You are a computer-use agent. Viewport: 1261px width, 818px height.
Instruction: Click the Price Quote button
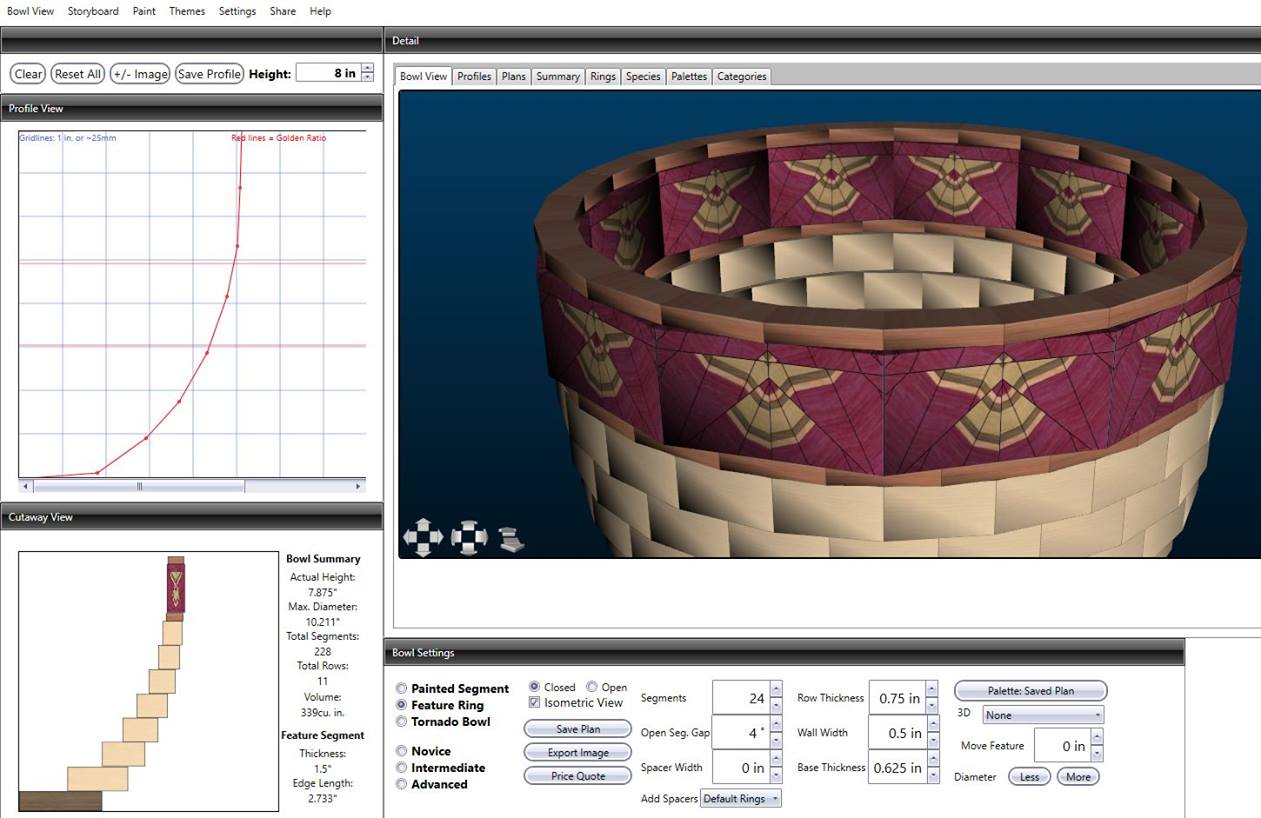(x=578, y=776)
